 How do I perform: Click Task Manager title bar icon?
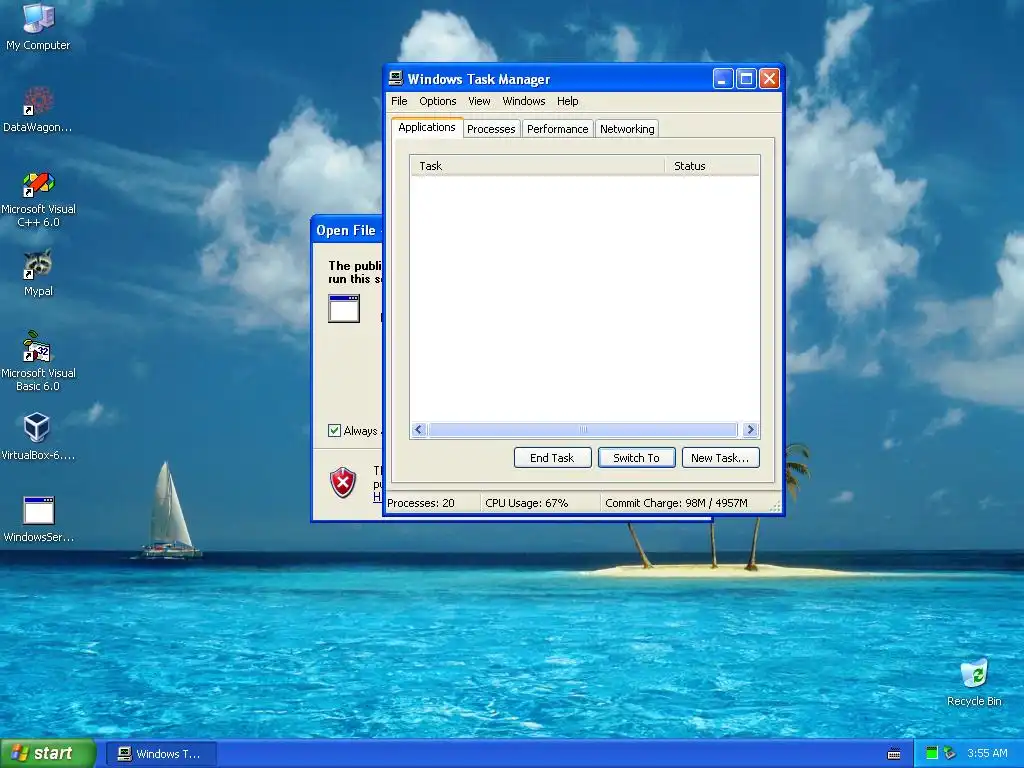pos(395,78)
